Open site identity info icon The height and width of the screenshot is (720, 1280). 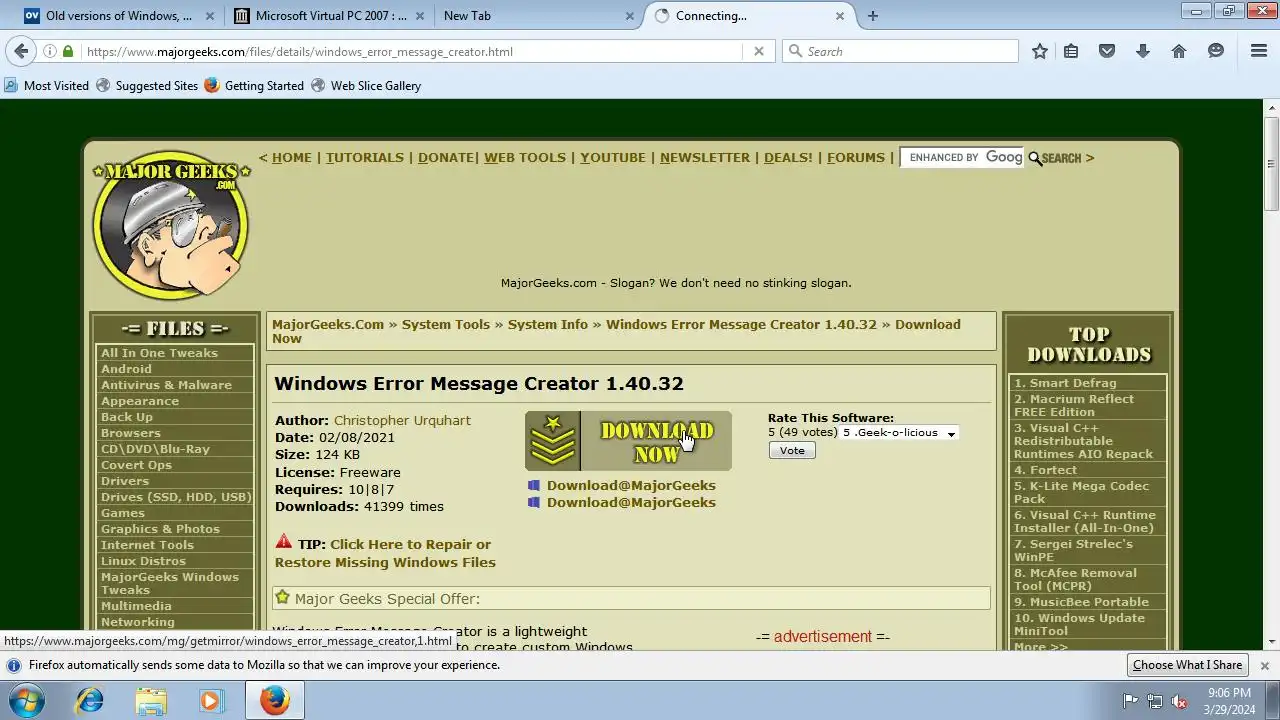tap(50, 51)
